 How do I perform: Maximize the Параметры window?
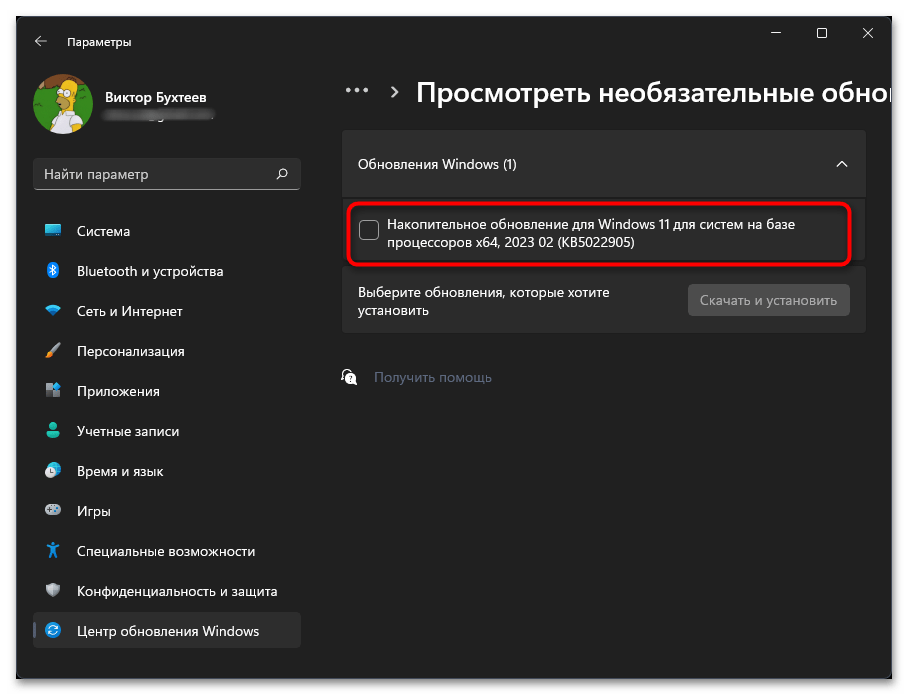pyautogui.click(x=822, y=33)
